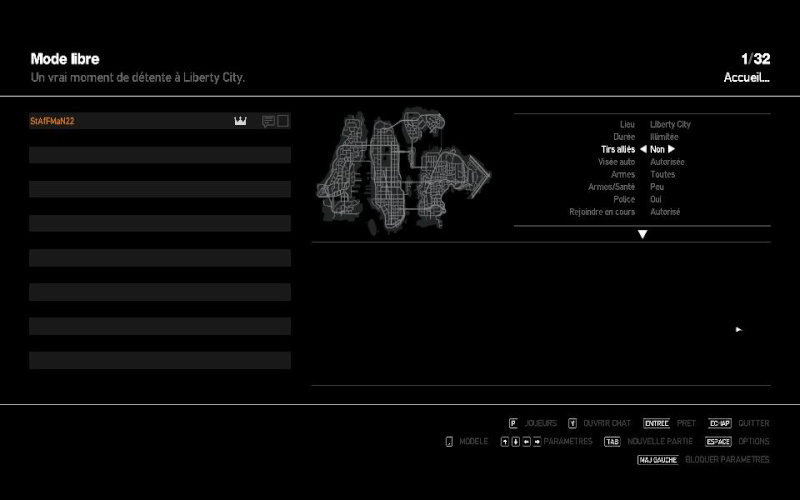The image size is (800, 500).
Task: Click PRET to mark ready
Action: tap(686, 423)
